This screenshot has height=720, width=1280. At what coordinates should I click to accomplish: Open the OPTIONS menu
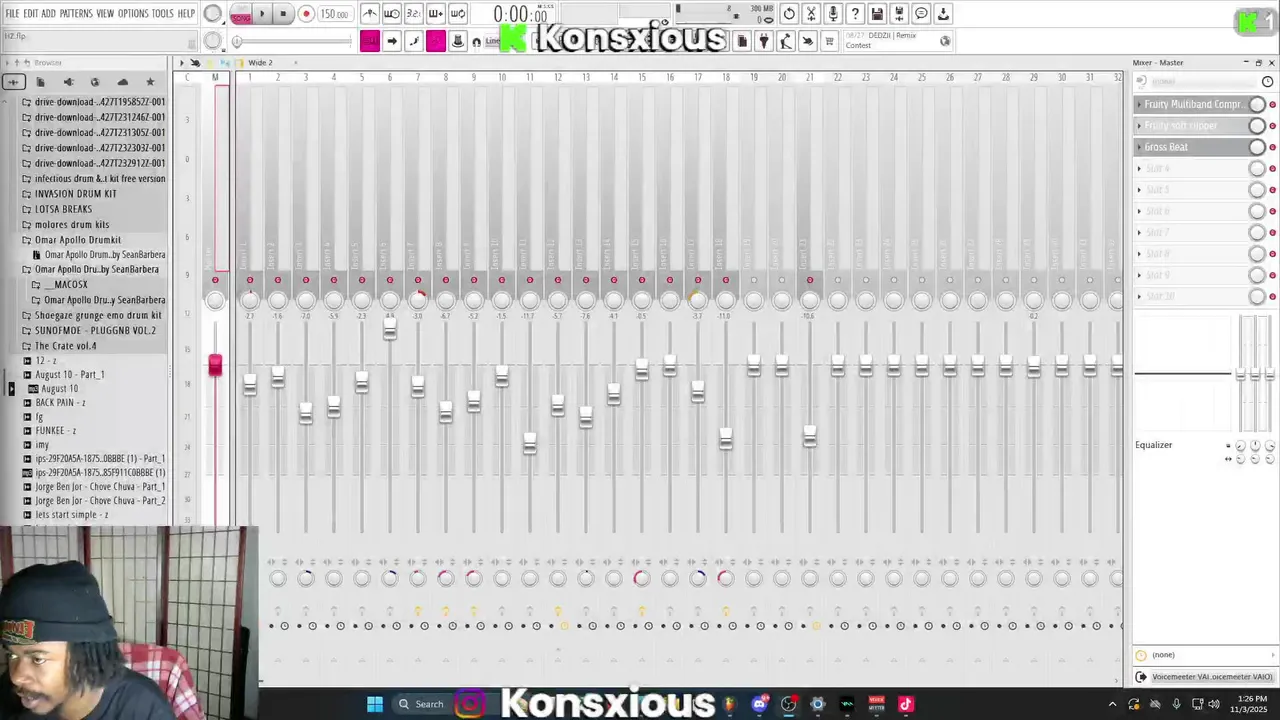click(x=133, y=14)
